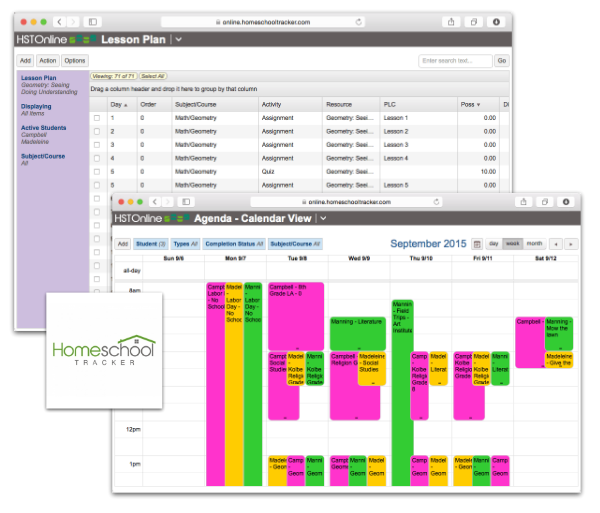This screenshot has height=513, width=600.
Task: Open Lesson Plan title dropdown chevron
Action: pyautogui.click(x=179, y=39)
